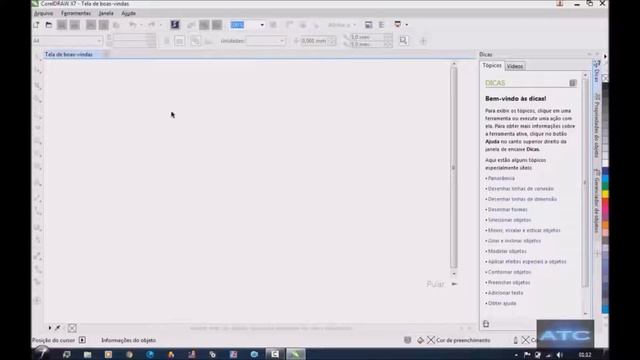Open the Welcome screen toolbar icon
The height and width of the screenshot is (360, 640).
point(369,25)
